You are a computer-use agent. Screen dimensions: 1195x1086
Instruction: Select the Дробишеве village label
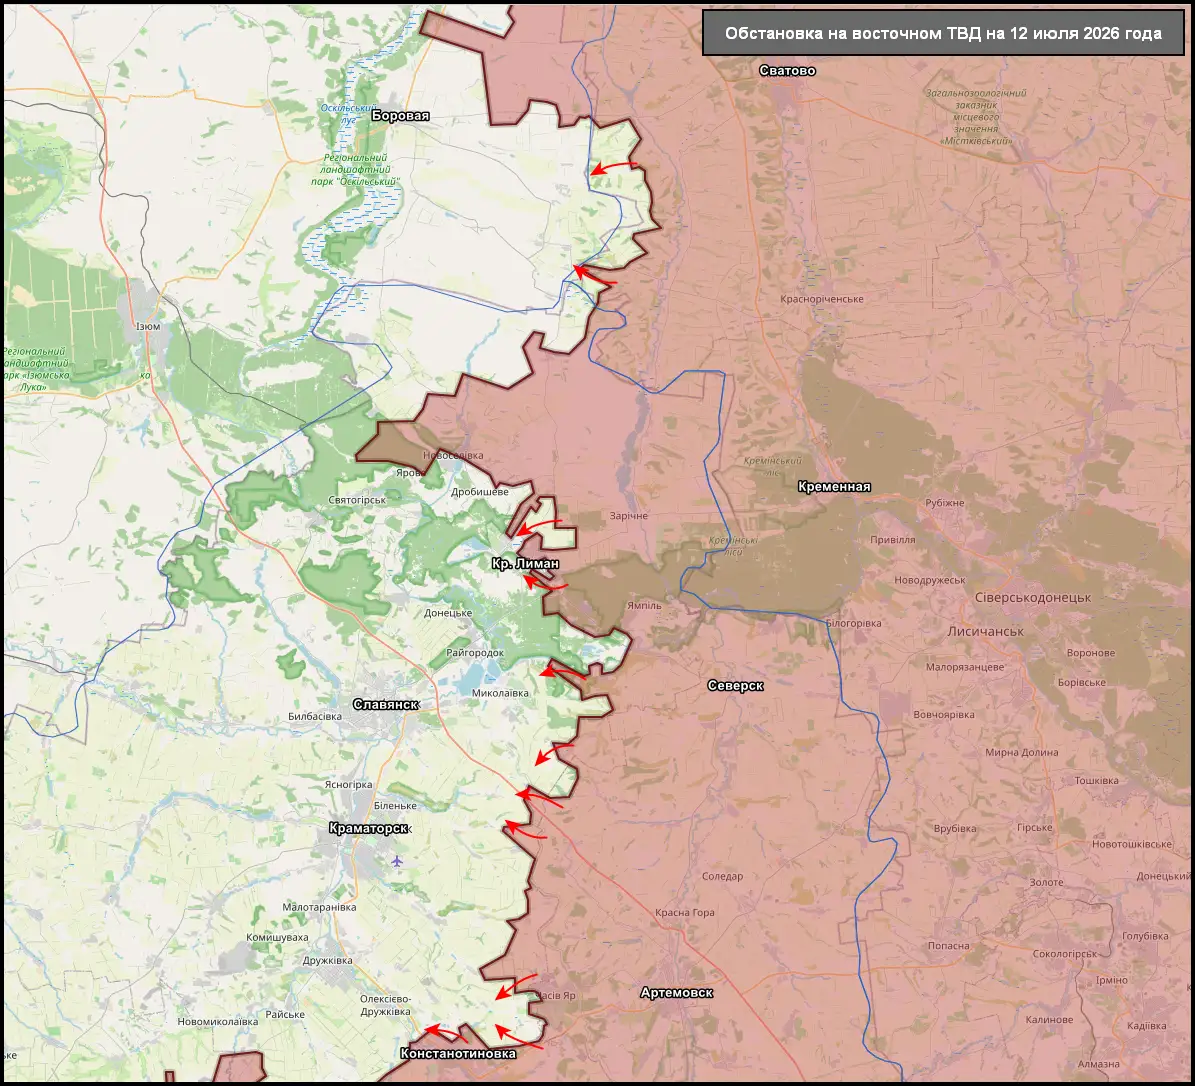click(479, 492)
